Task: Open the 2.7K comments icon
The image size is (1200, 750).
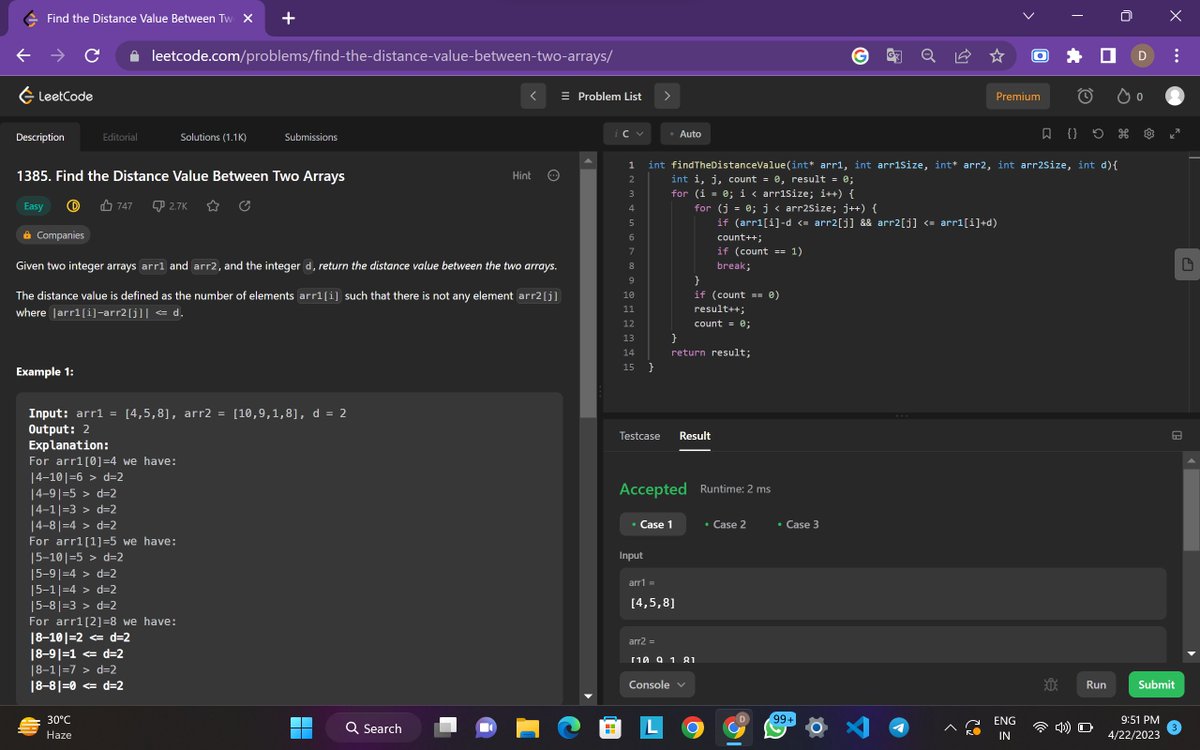Action: [x=169, y=206]
